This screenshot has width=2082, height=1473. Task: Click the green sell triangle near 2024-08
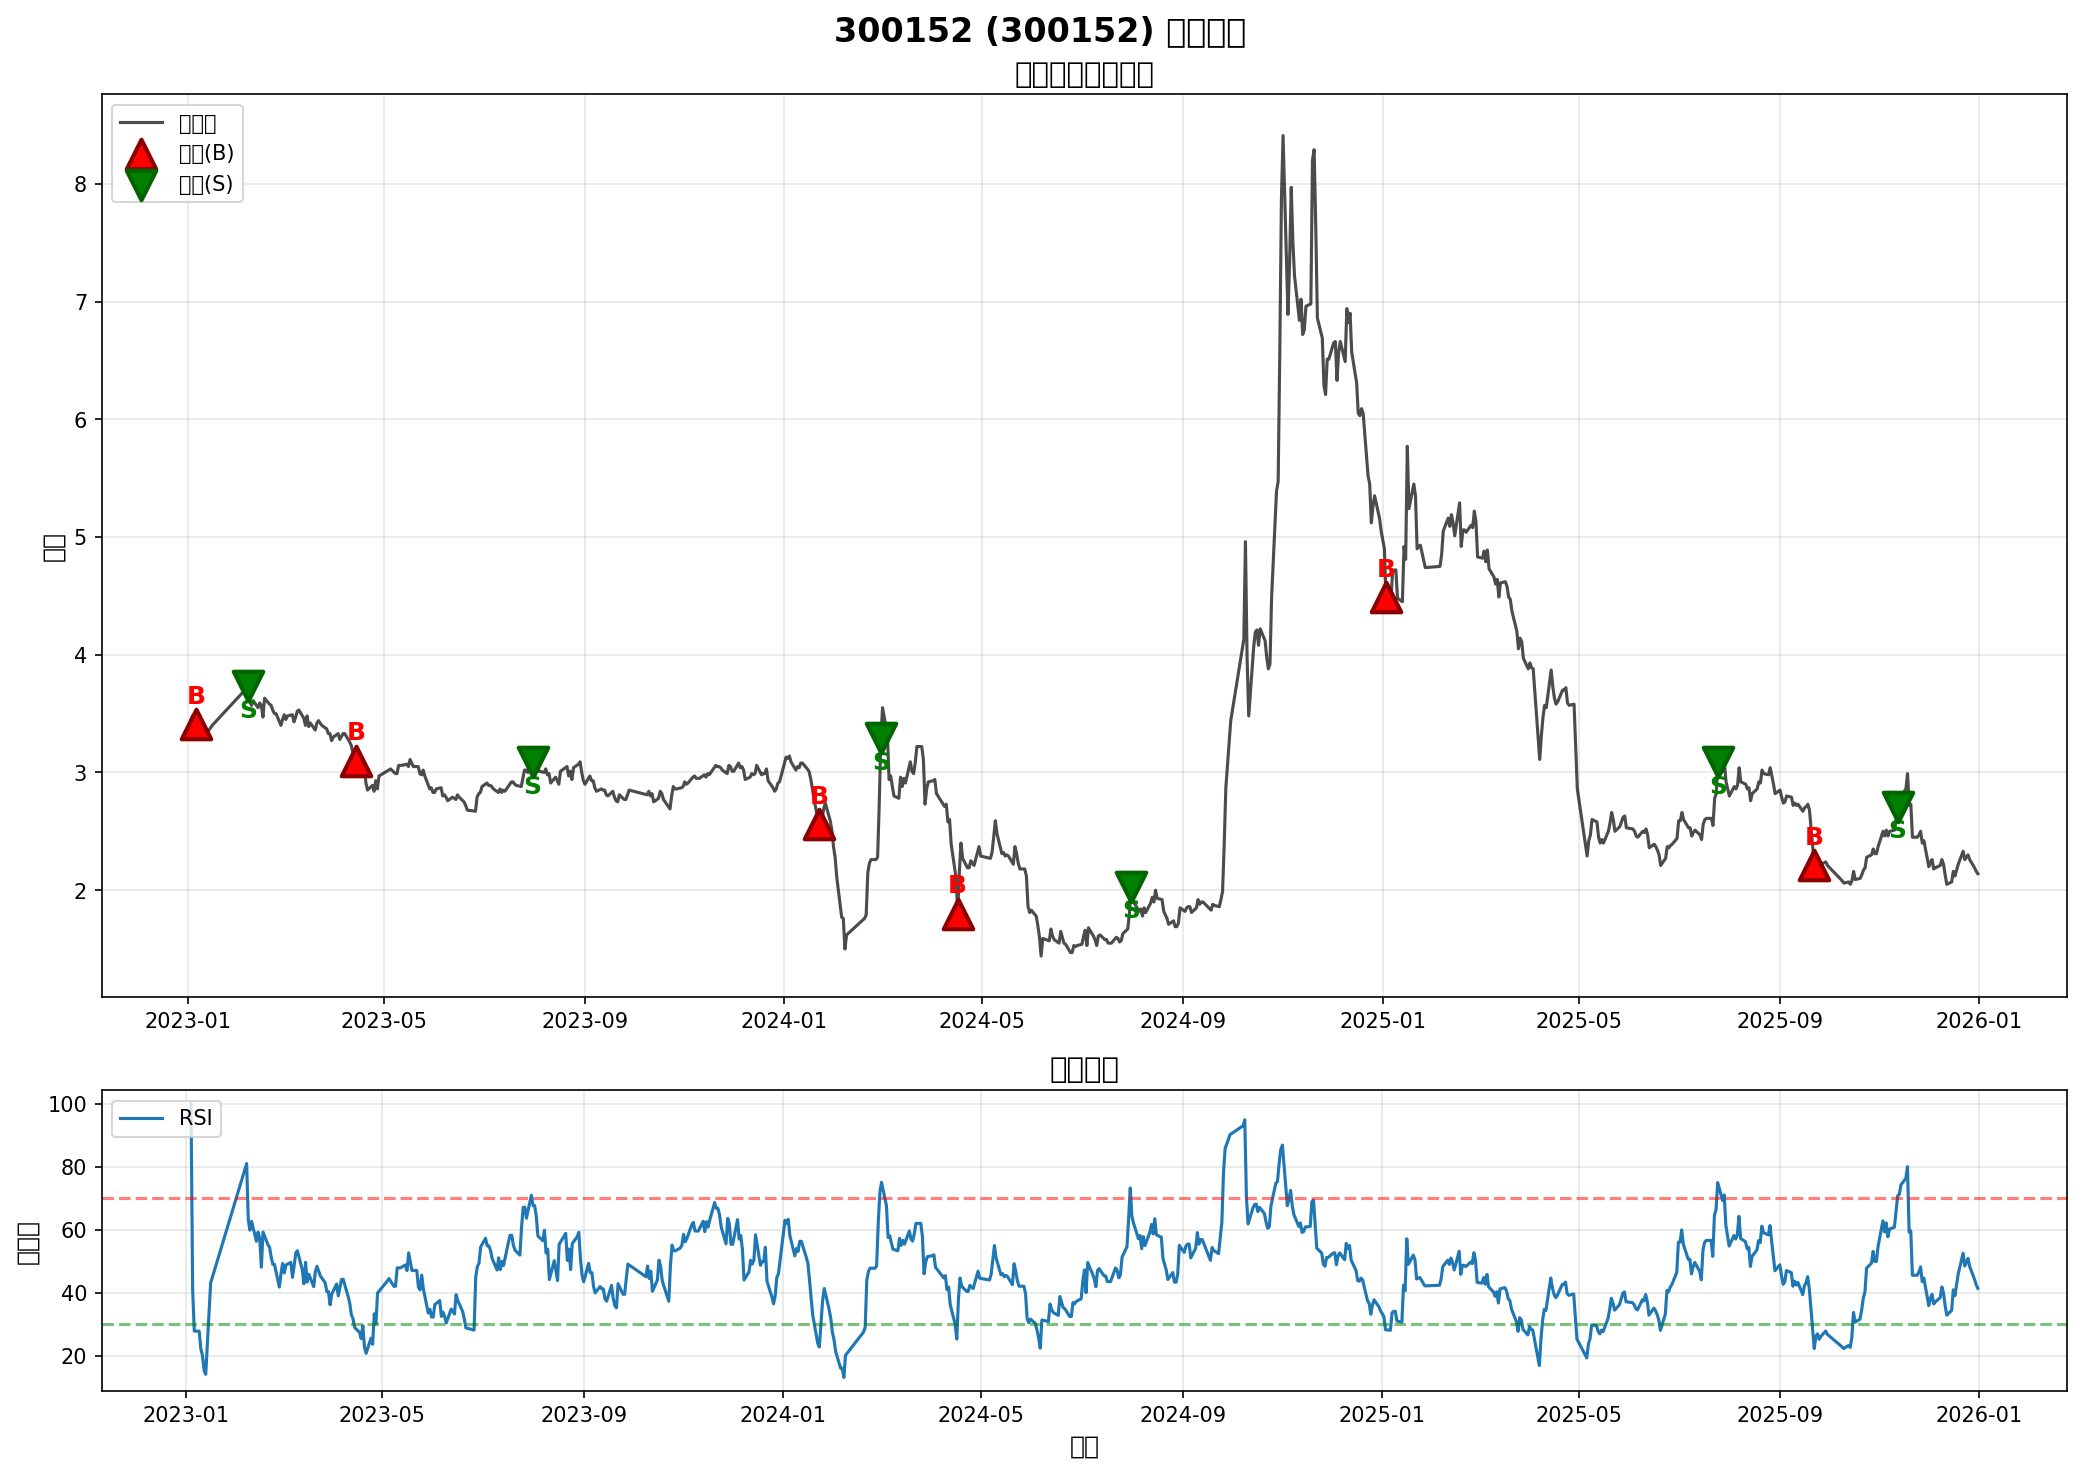point(1131,885)
